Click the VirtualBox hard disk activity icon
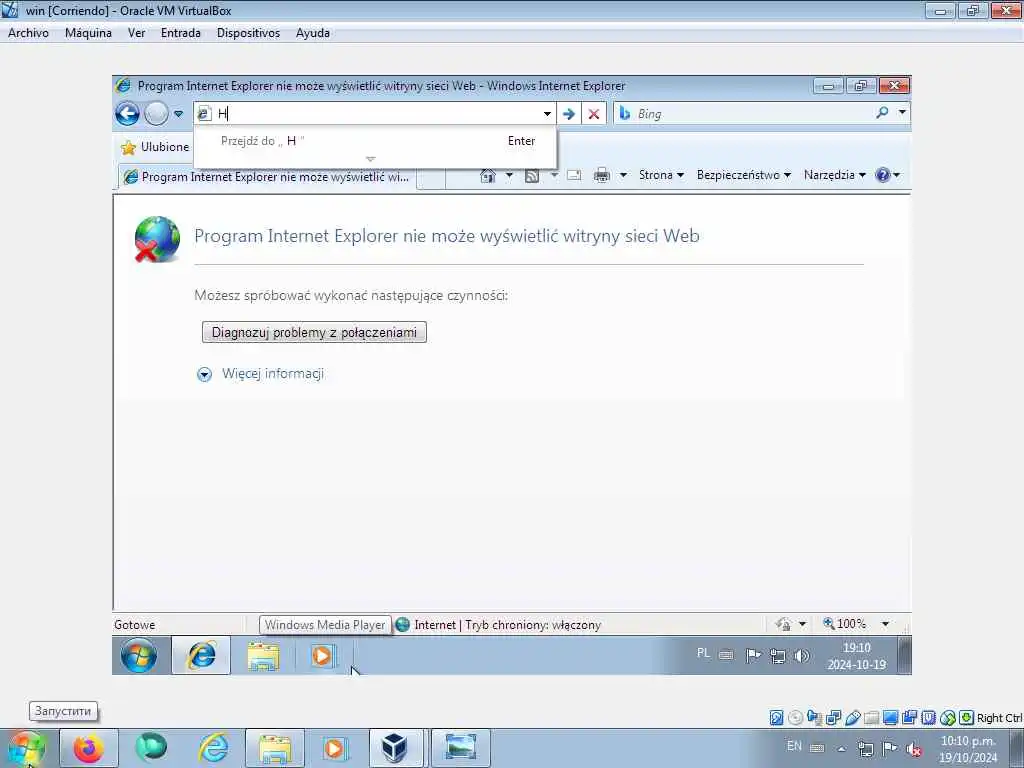 [x=776, y=718]
